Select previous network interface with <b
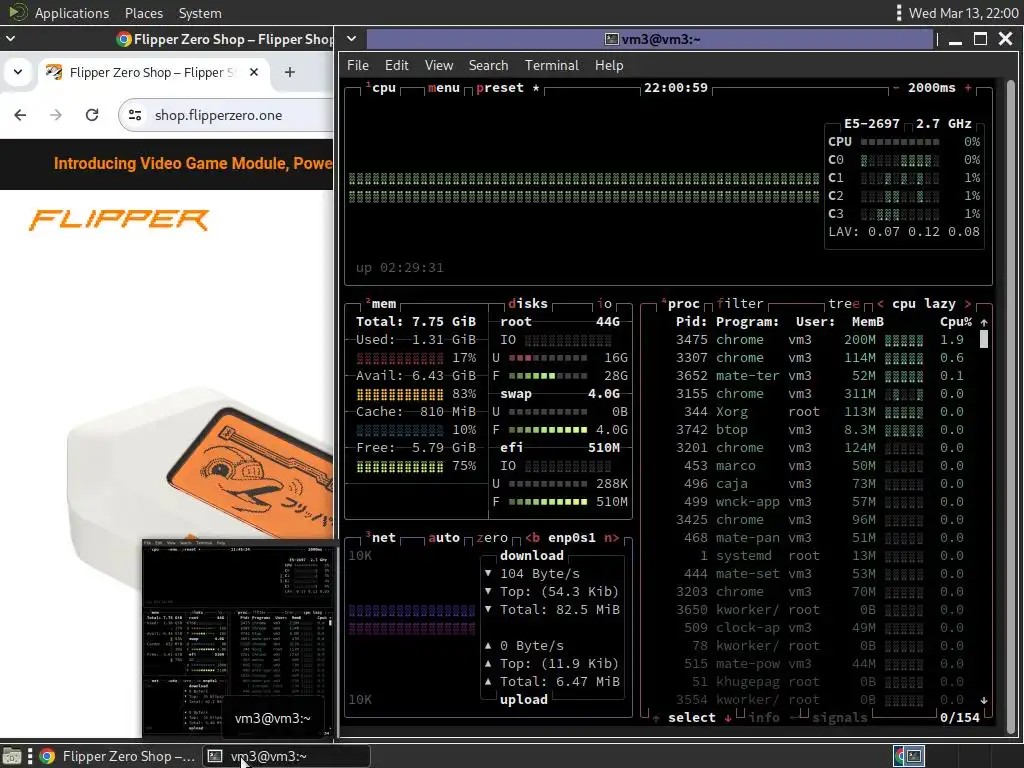This screenshot has width=1024, height=768. 533,537
